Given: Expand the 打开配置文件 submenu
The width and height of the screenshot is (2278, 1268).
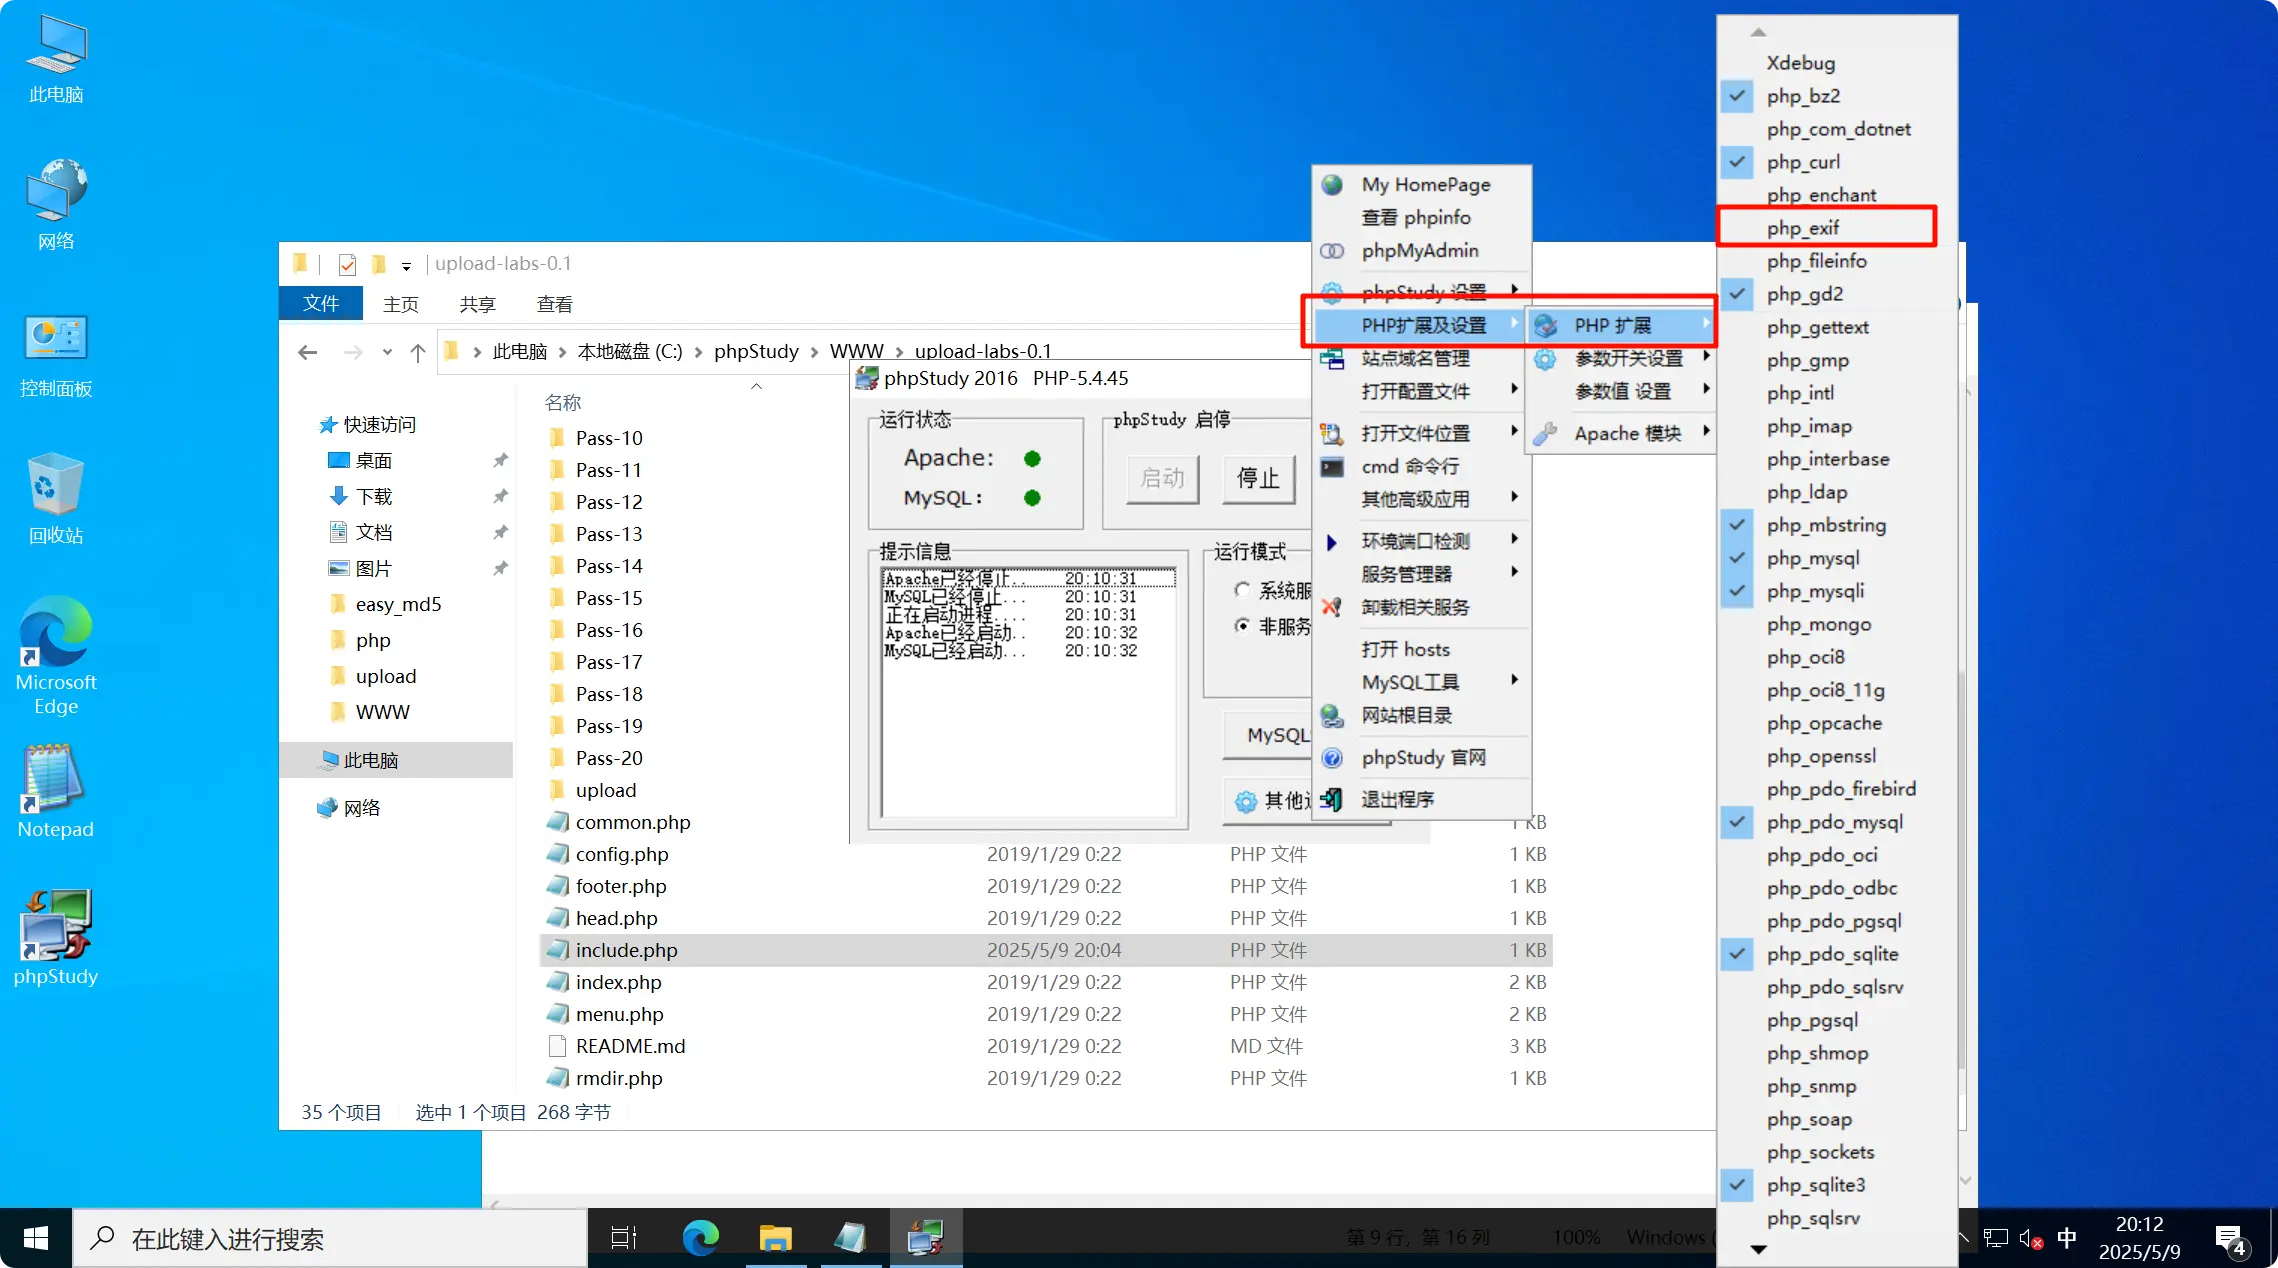Looking at the screenshot, I should click(1421, 391).
